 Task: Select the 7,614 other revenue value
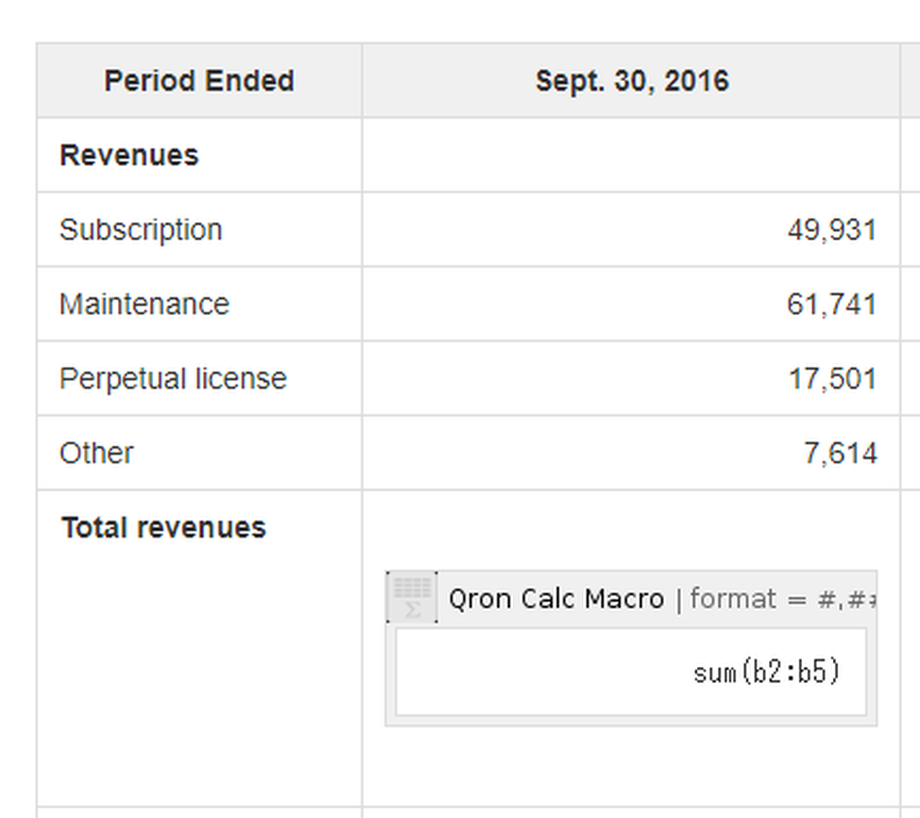[x=843, y=452]
